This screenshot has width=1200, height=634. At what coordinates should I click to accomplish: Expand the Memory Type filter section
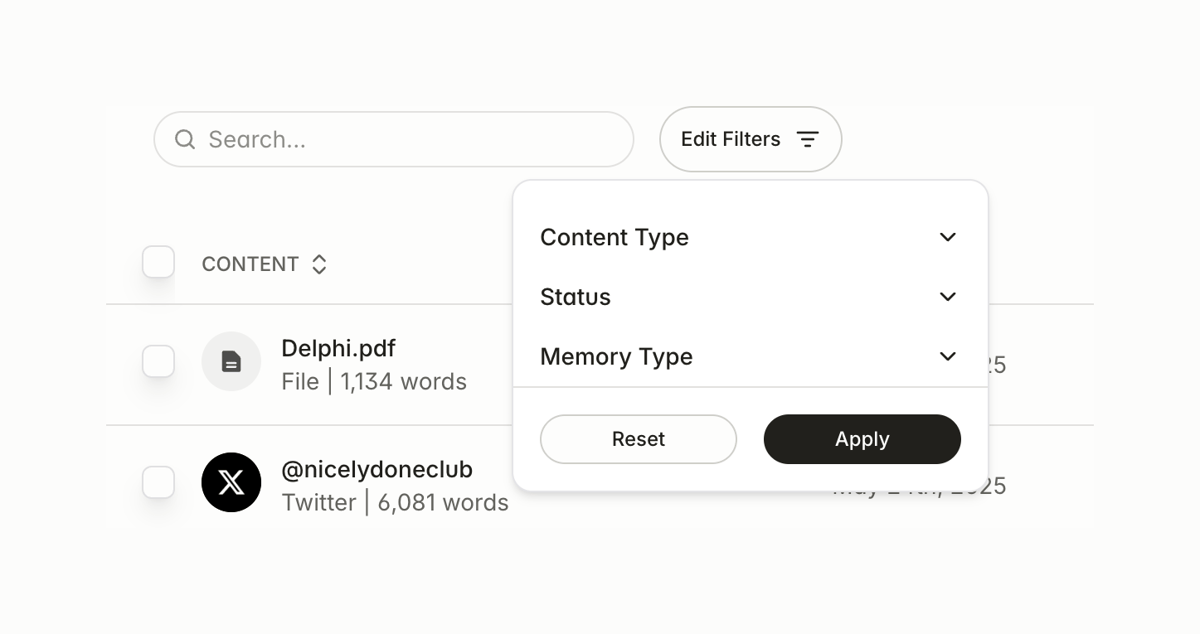616,357
